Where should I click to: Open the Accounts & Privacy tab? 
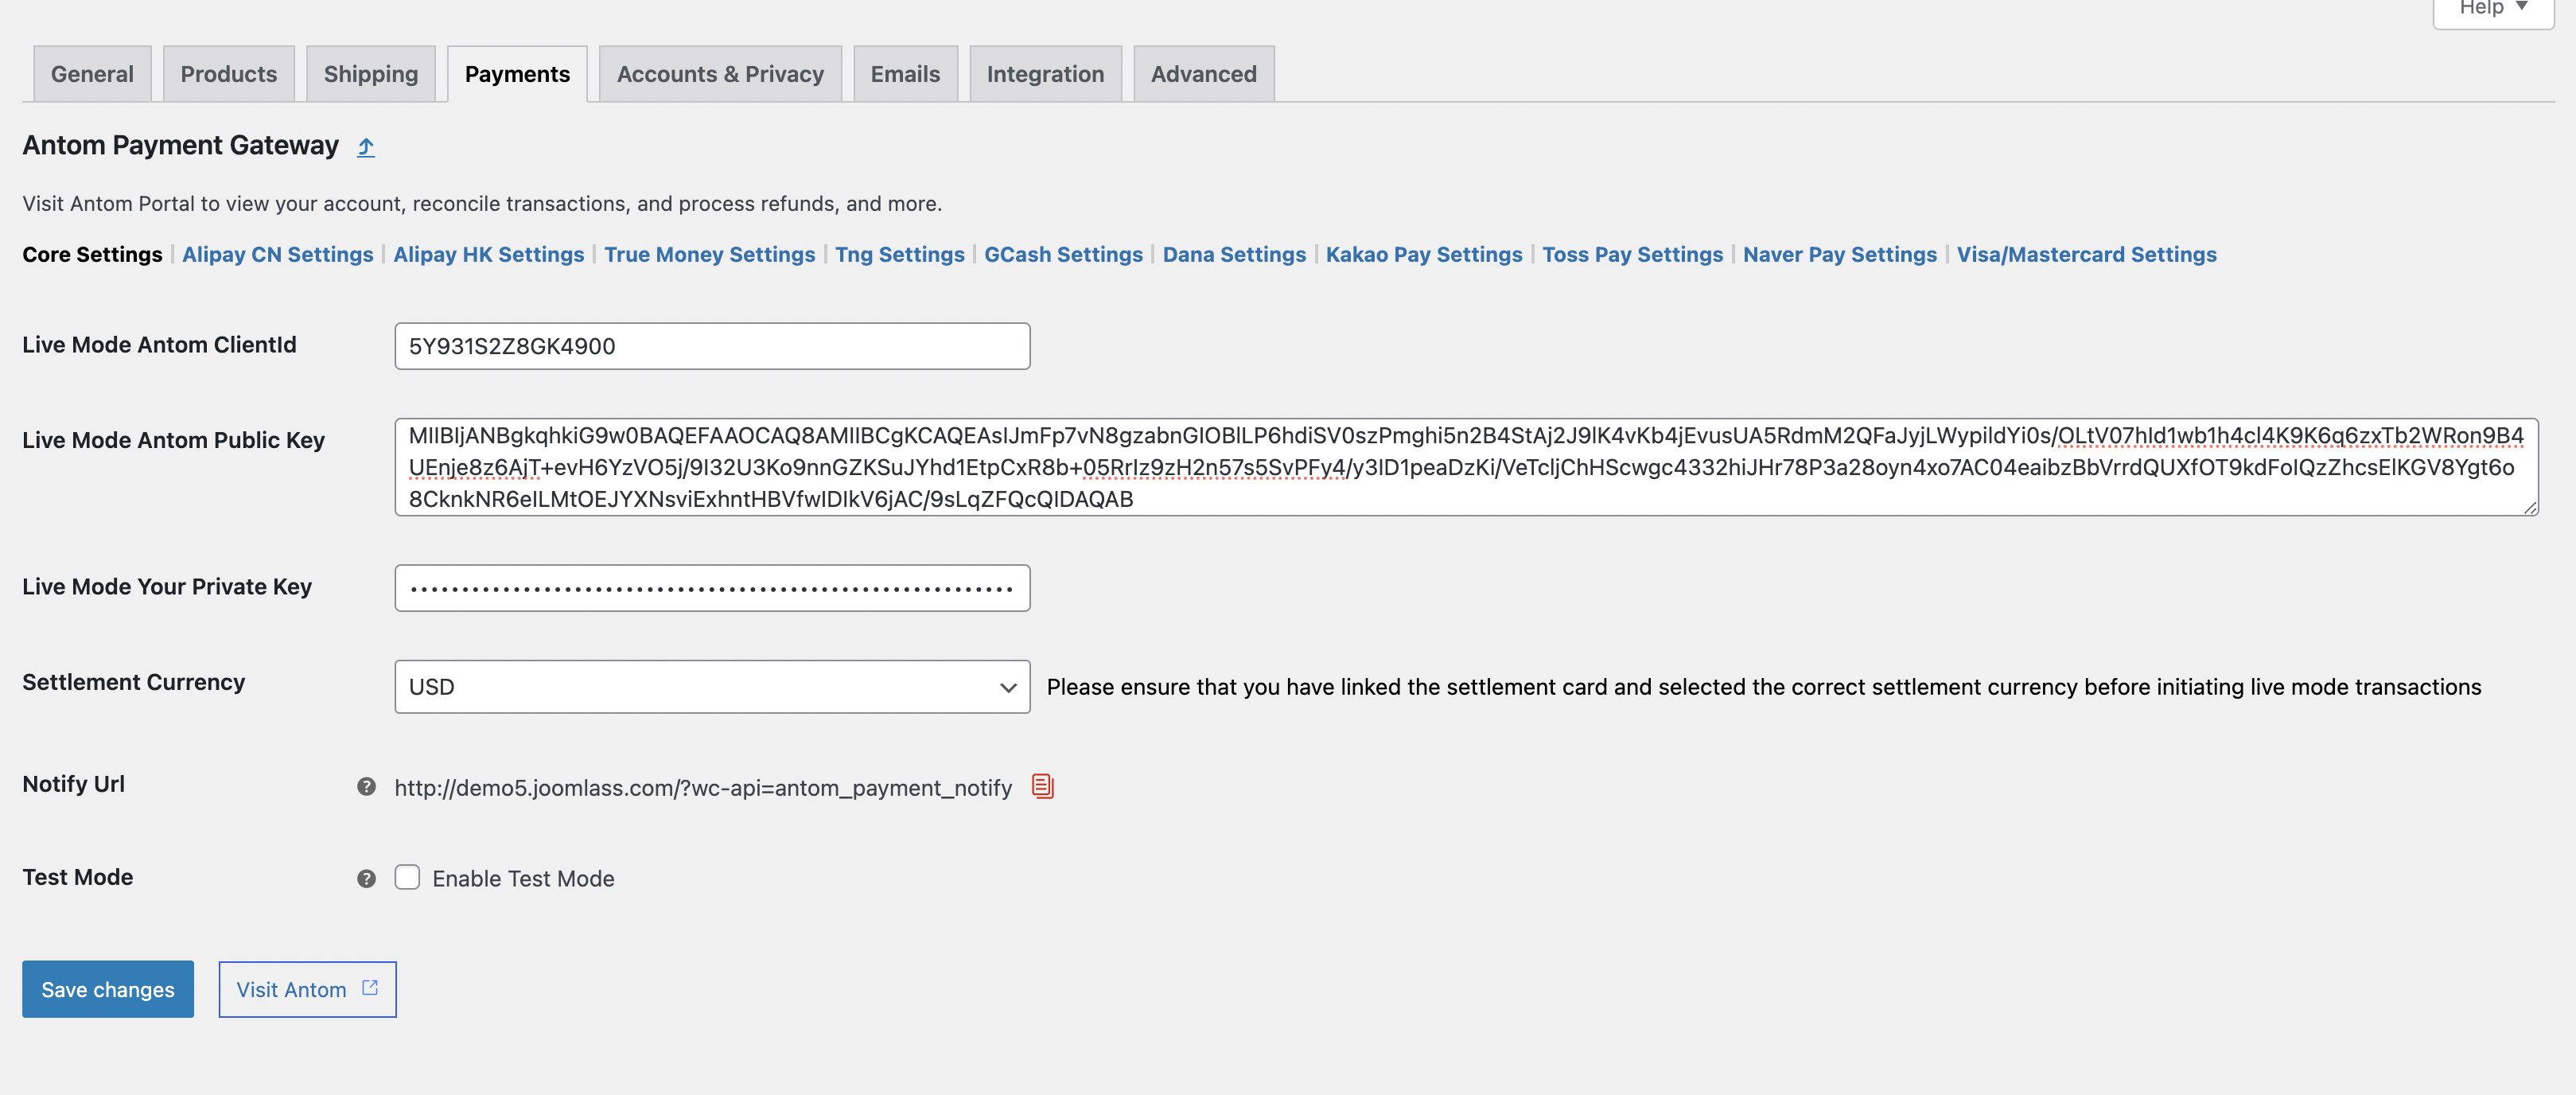720,74
